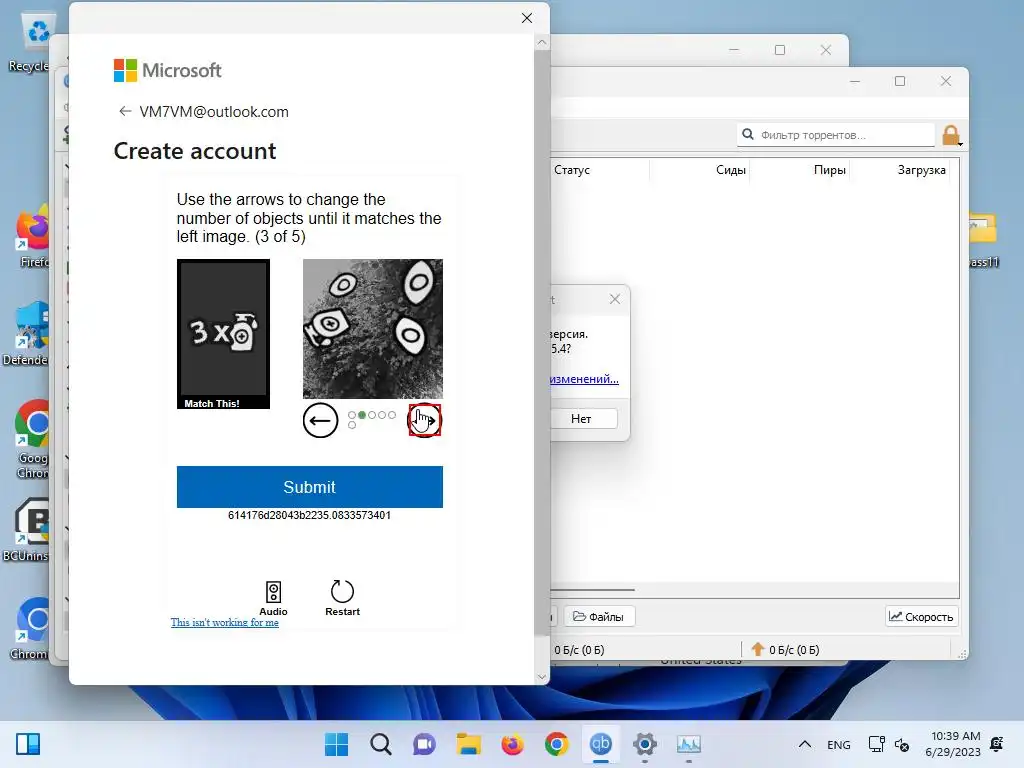The width and height of the screenshot is (1024, 768).
Task: Open the Файлы tab in qBittorrent
Action: (x=598, y=616)
